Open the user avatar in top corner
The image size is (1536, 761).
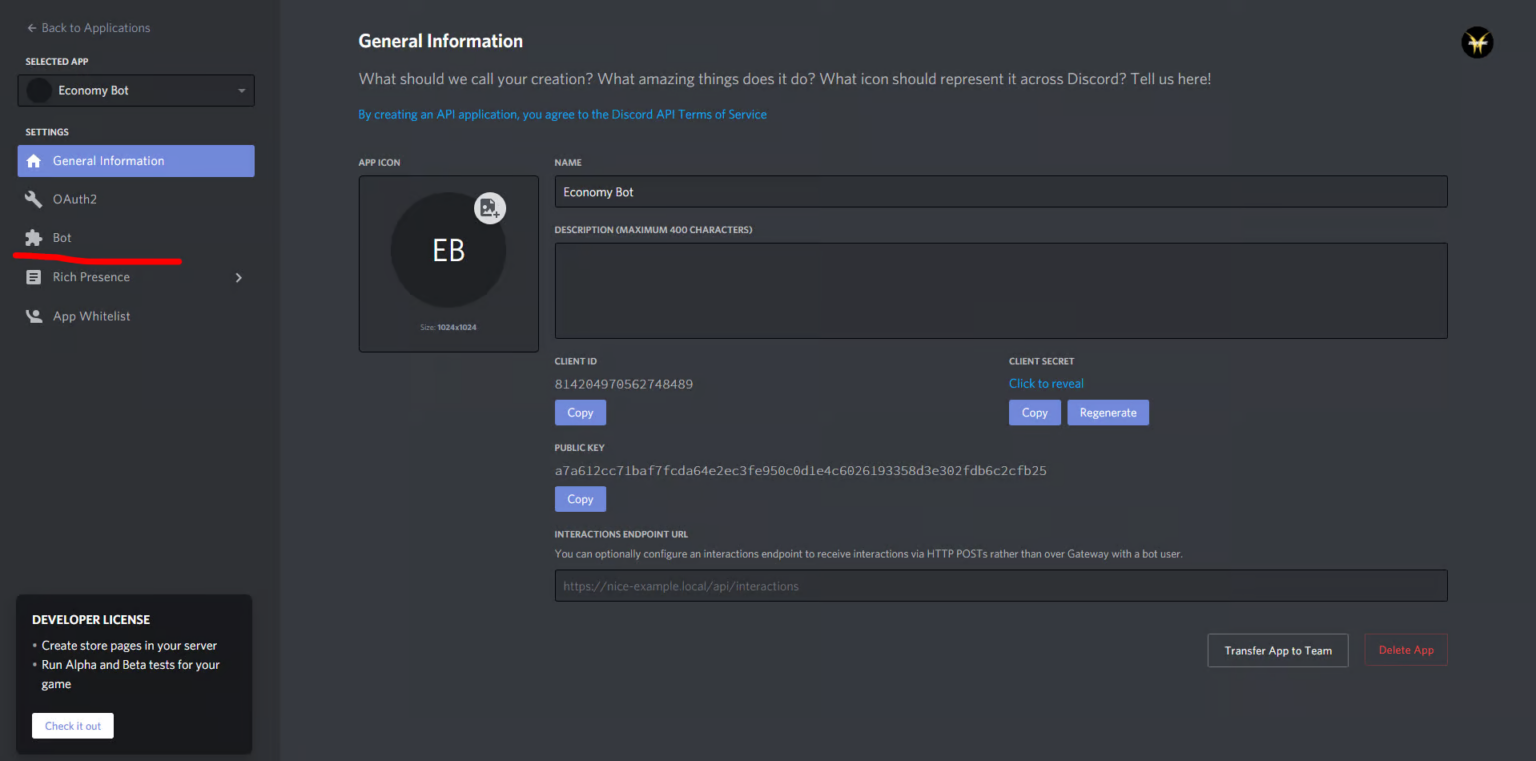coord(1476,43)
